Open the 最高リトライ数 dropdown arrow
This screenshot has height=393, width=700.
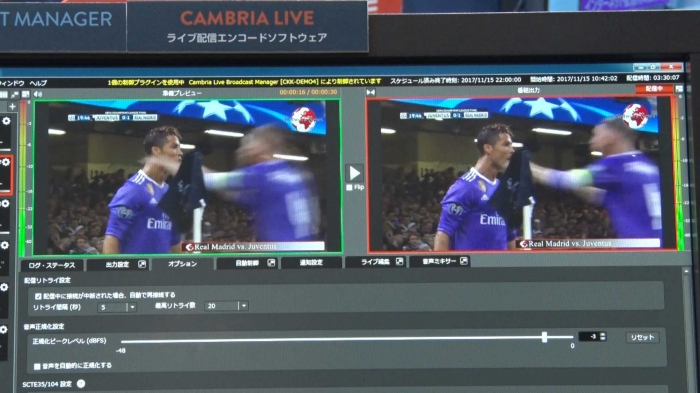pos(244,306)
